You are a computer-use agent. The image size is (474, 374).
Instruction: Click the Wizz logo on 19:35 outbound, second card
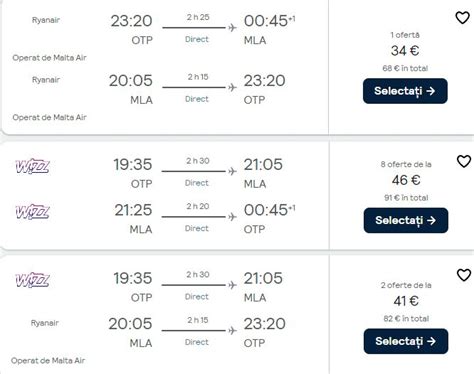pyautogui.click(x=32, y=166)
